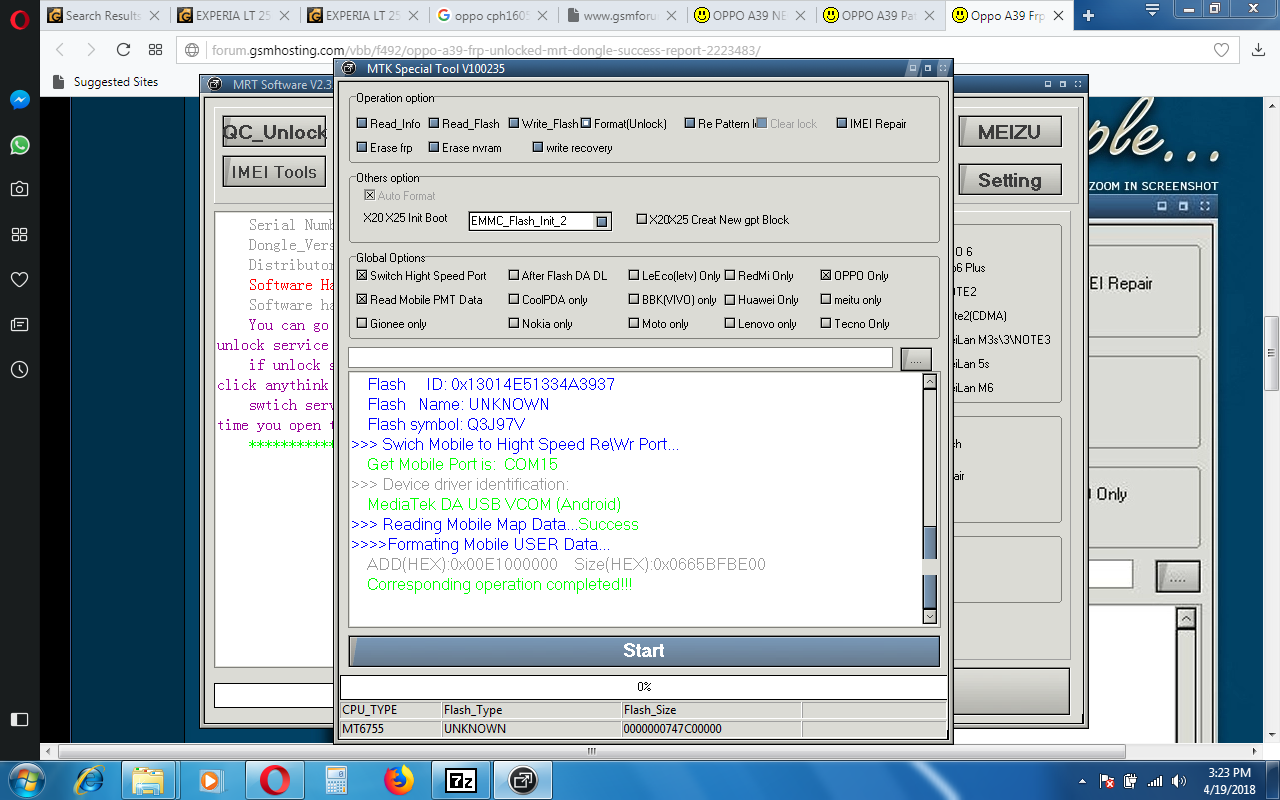
Task: Switch to the Search Results tab
Action: 104,15
